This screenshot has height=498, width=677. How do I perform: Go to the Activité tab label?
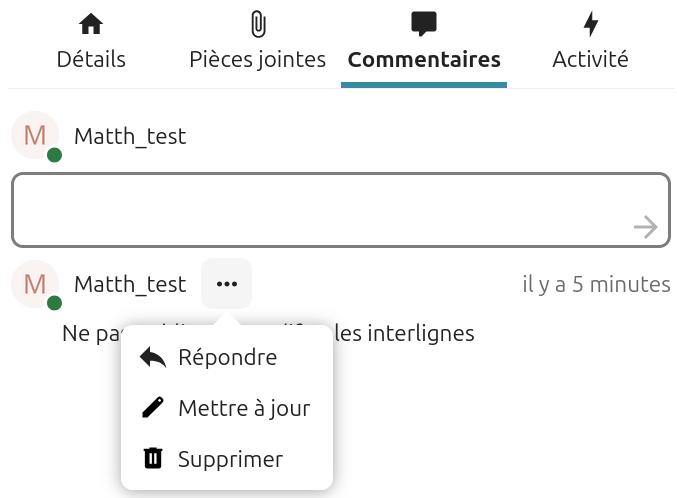point(590,59)
